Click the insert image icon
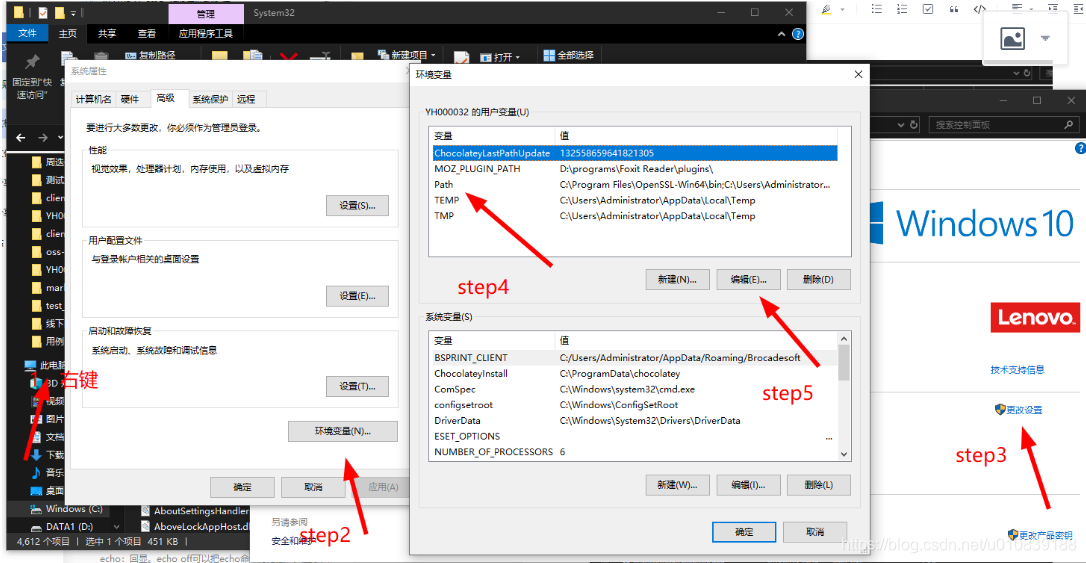1086x563 pixels. [1013, 39]
